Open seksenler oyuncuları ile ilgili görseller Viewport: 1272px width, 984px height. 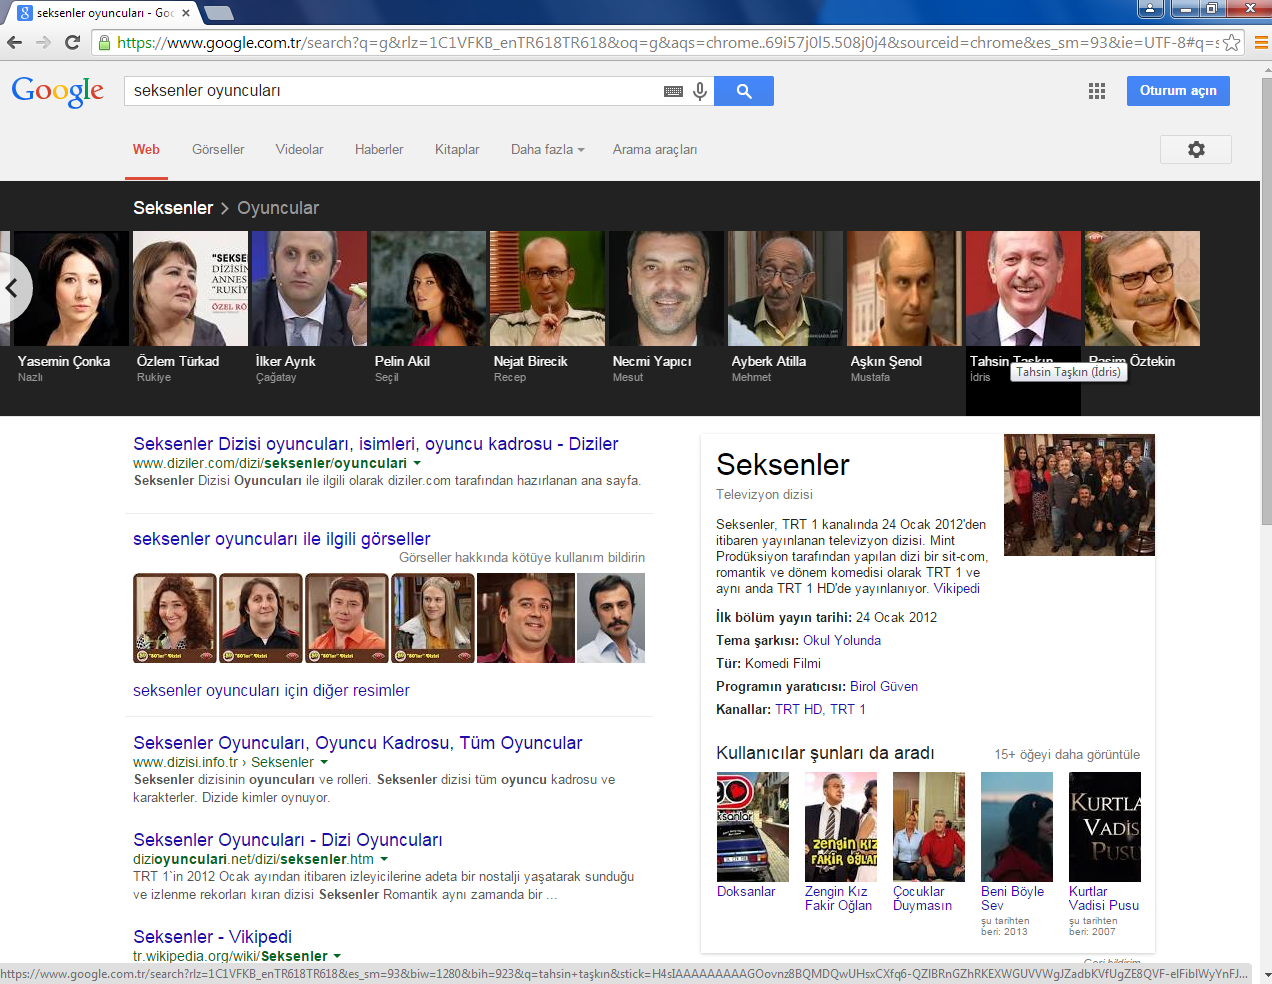click(x=281, y=539)
